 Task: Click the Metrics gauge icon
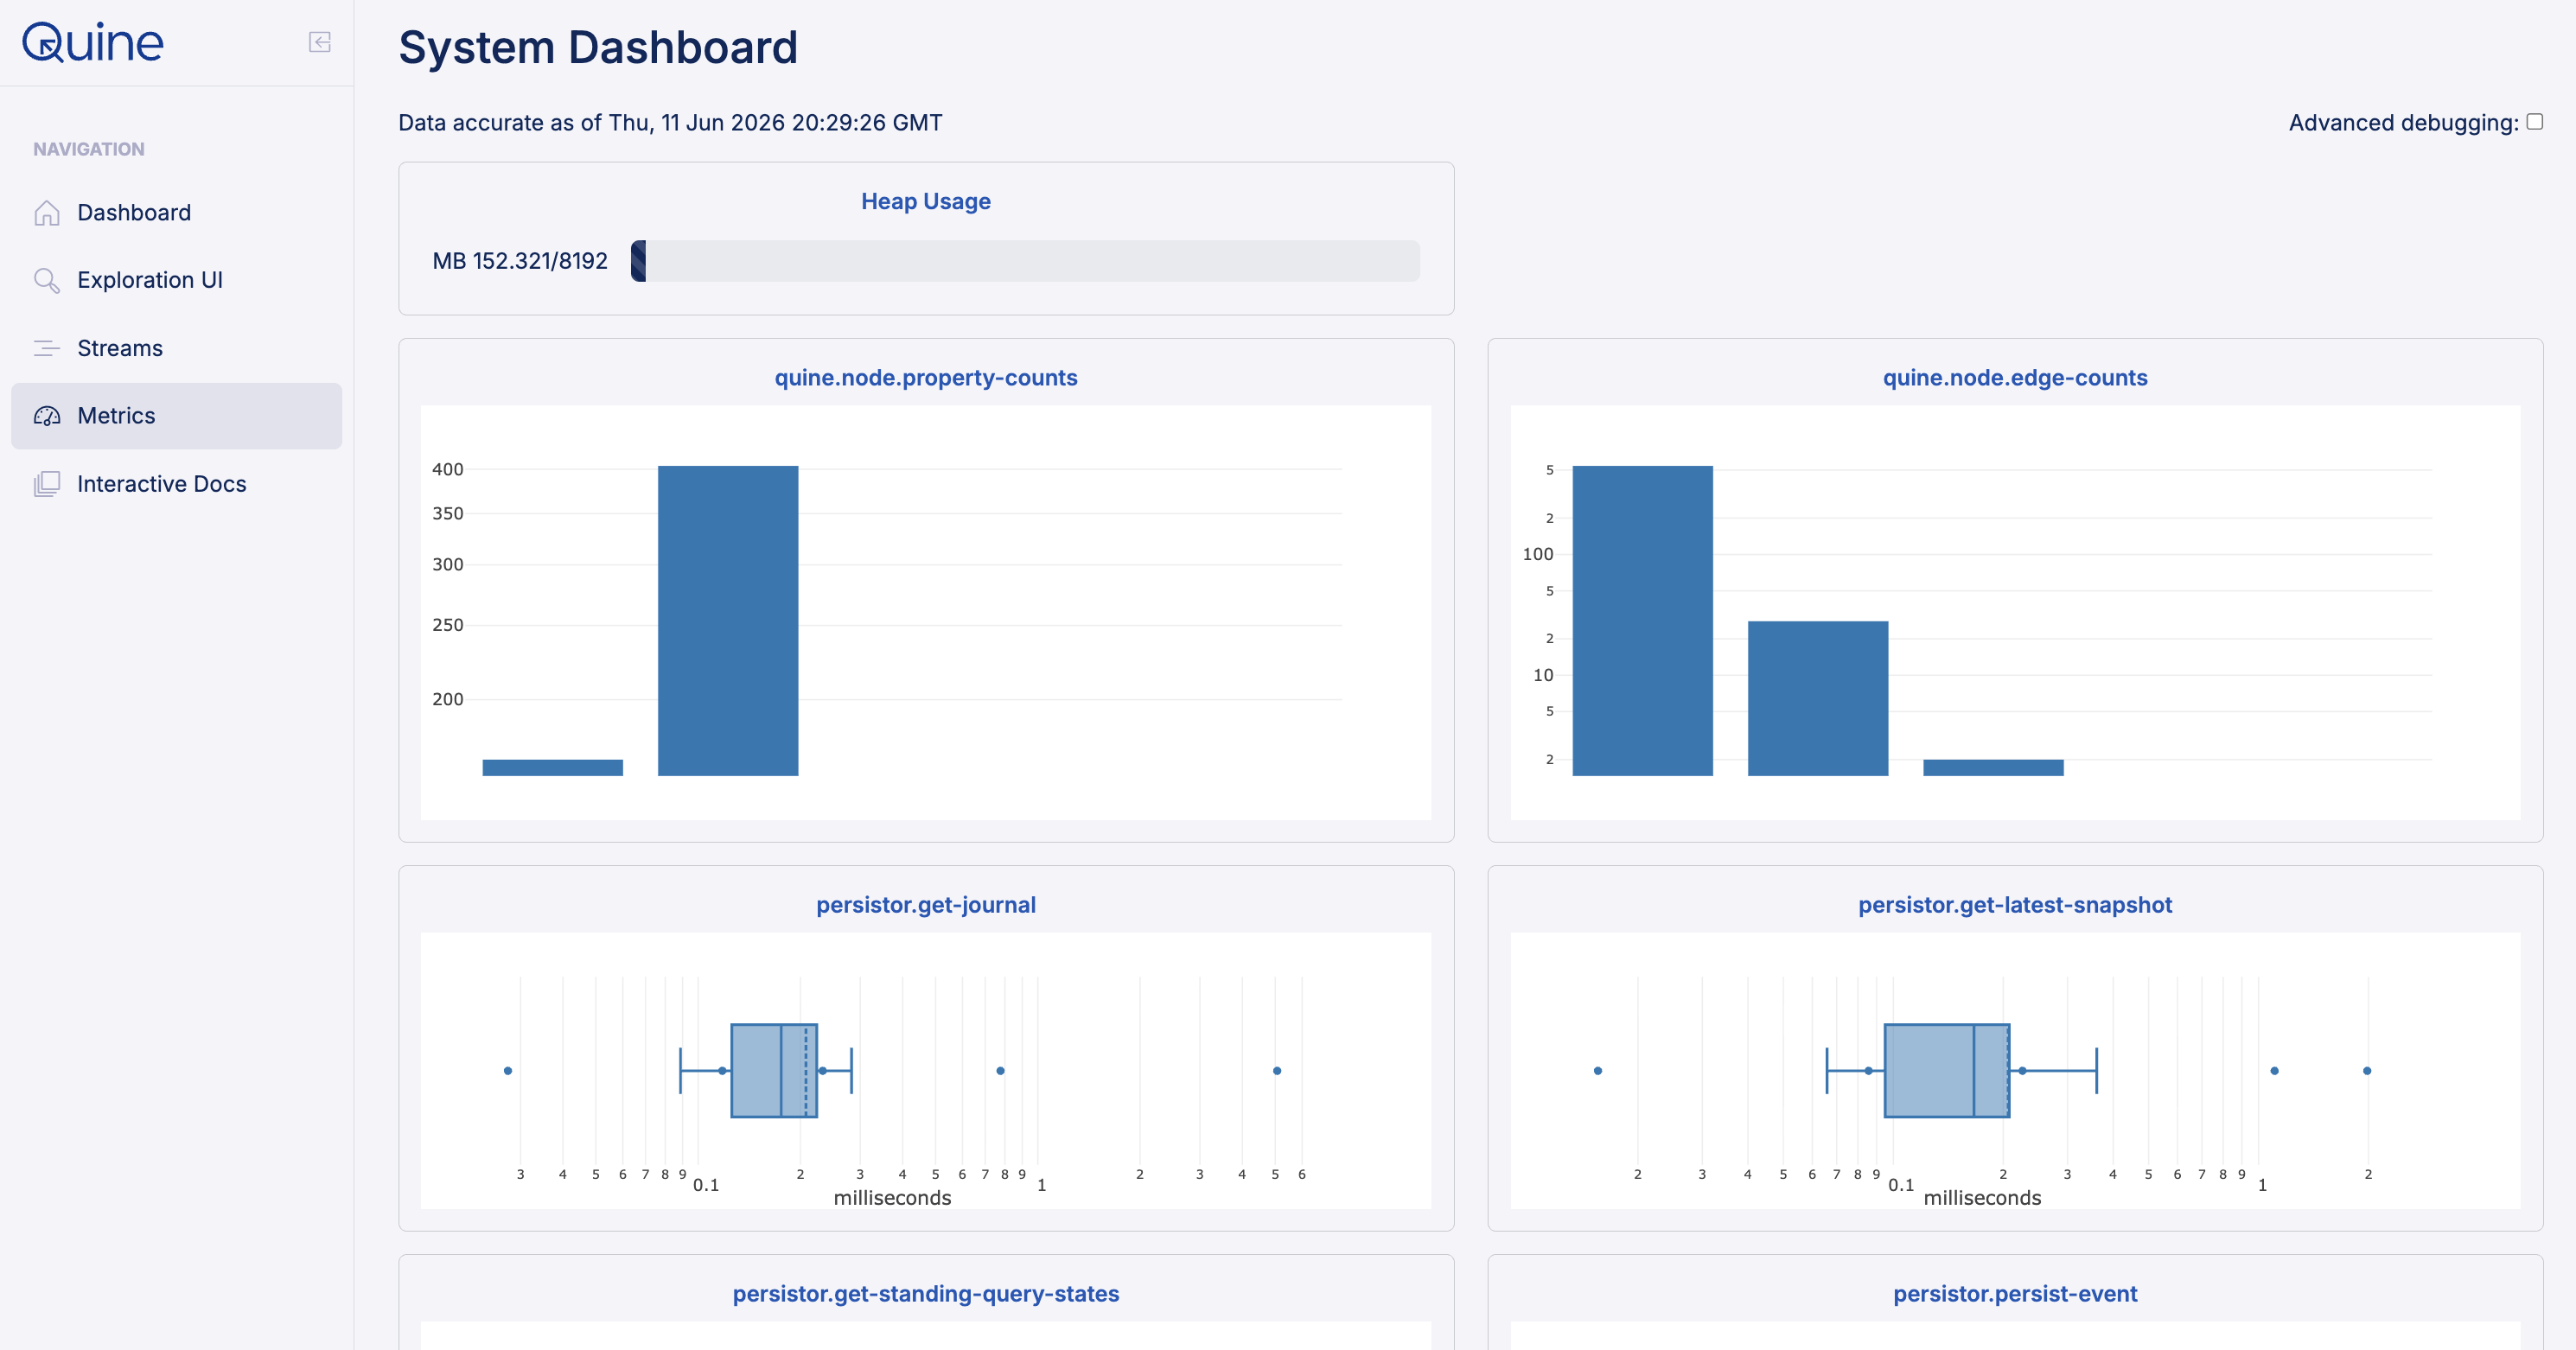pyautogui.click(x=47, y=416)
